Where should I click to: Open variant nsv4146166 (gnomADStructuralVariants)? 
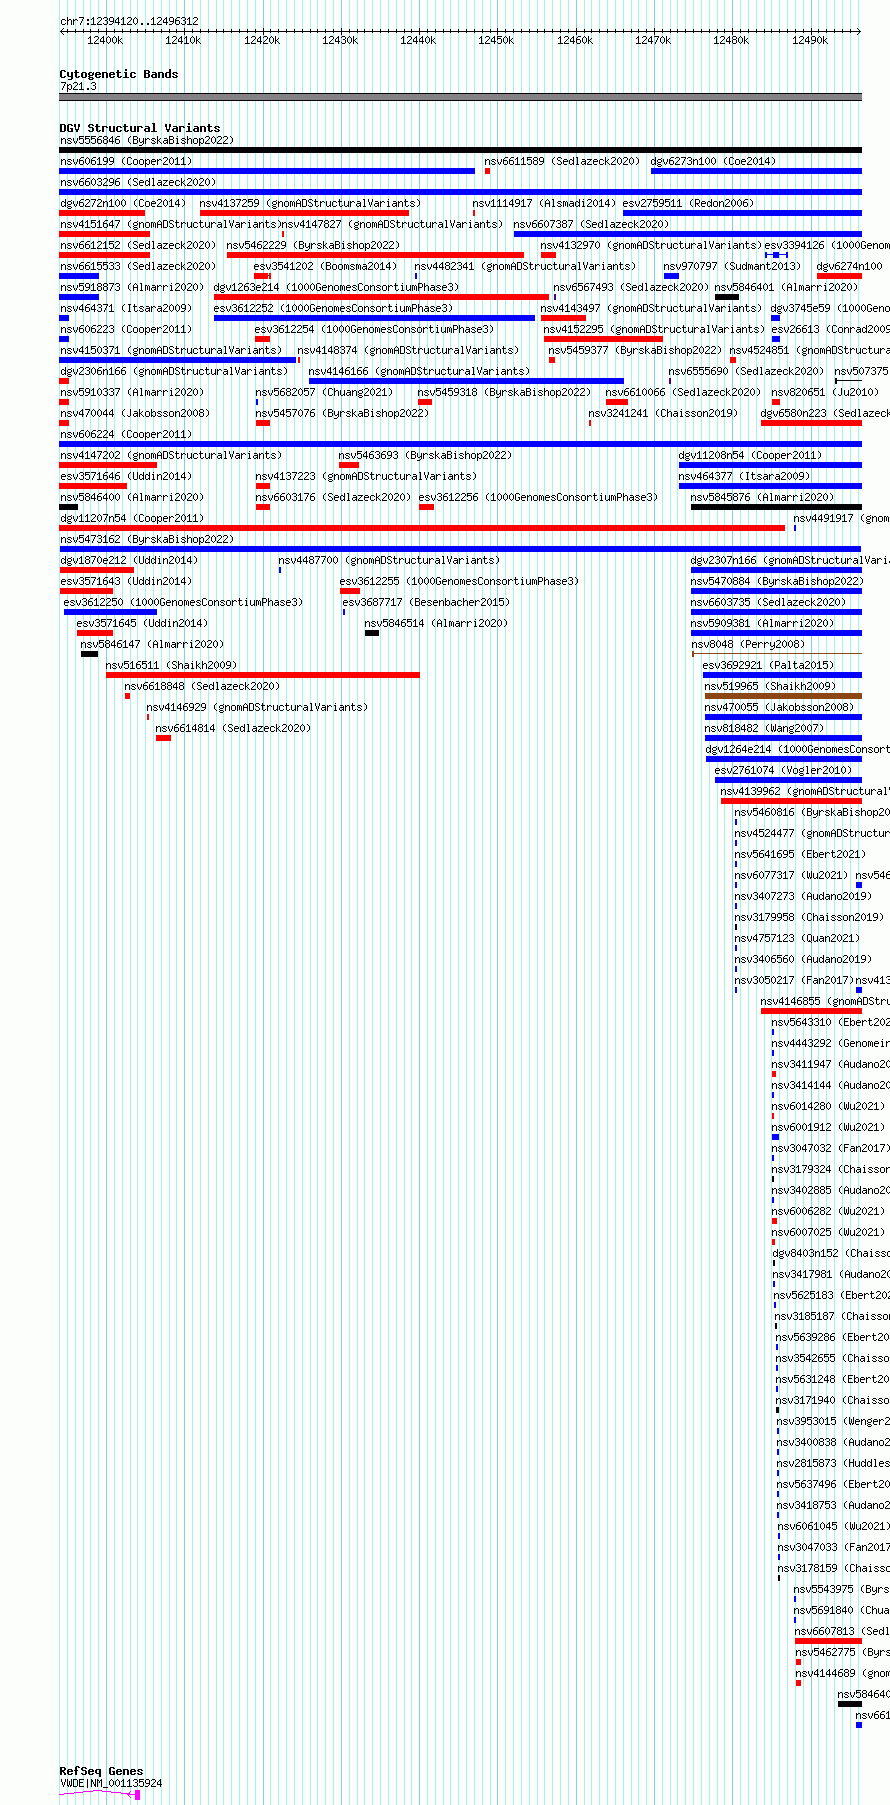(x=419, y=371)
